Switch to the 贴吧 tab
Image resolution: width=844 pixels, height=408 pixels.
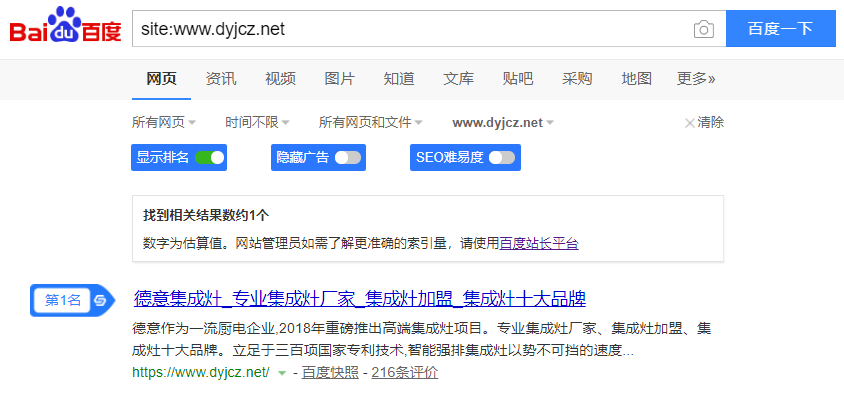point(518,79)
